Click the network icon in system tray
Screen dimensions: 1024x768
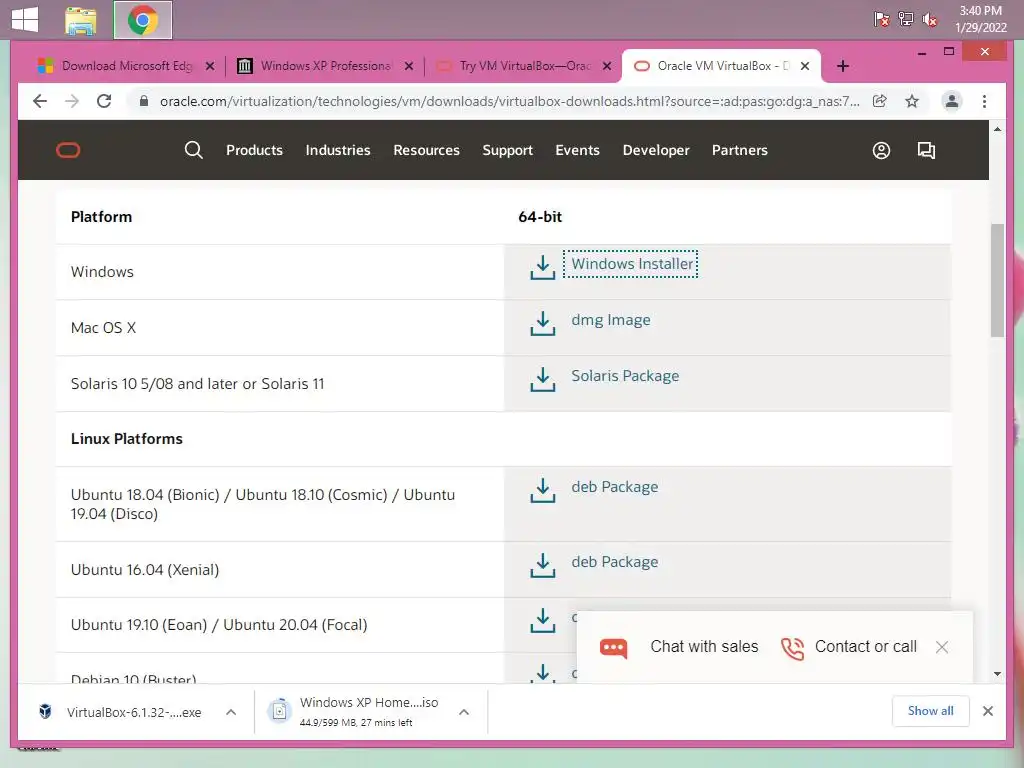pos(906,20)
